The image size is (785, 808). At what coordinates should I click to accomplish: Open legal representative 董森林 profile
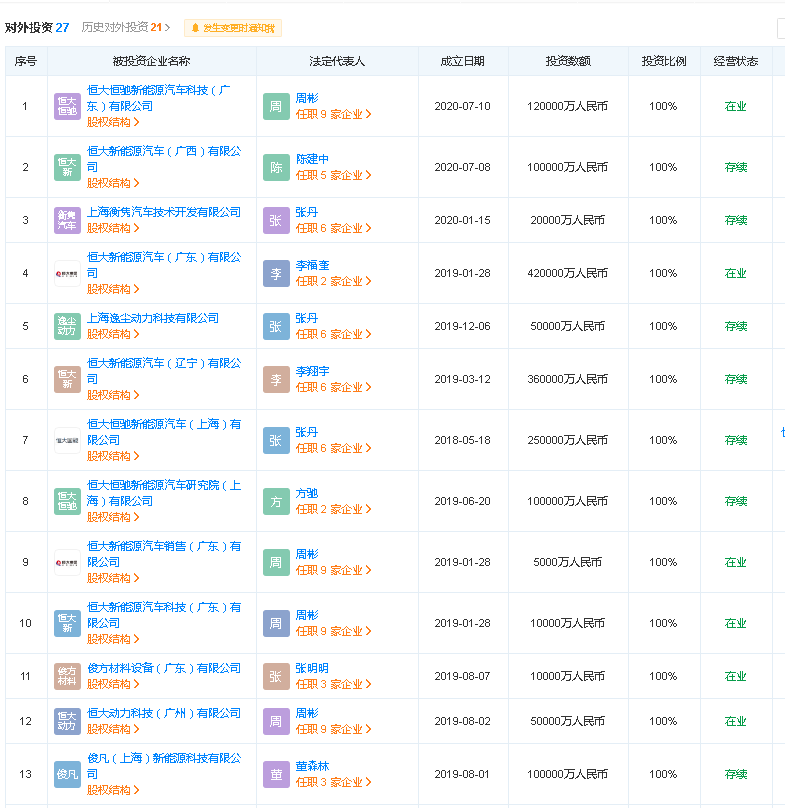[312, 766]
